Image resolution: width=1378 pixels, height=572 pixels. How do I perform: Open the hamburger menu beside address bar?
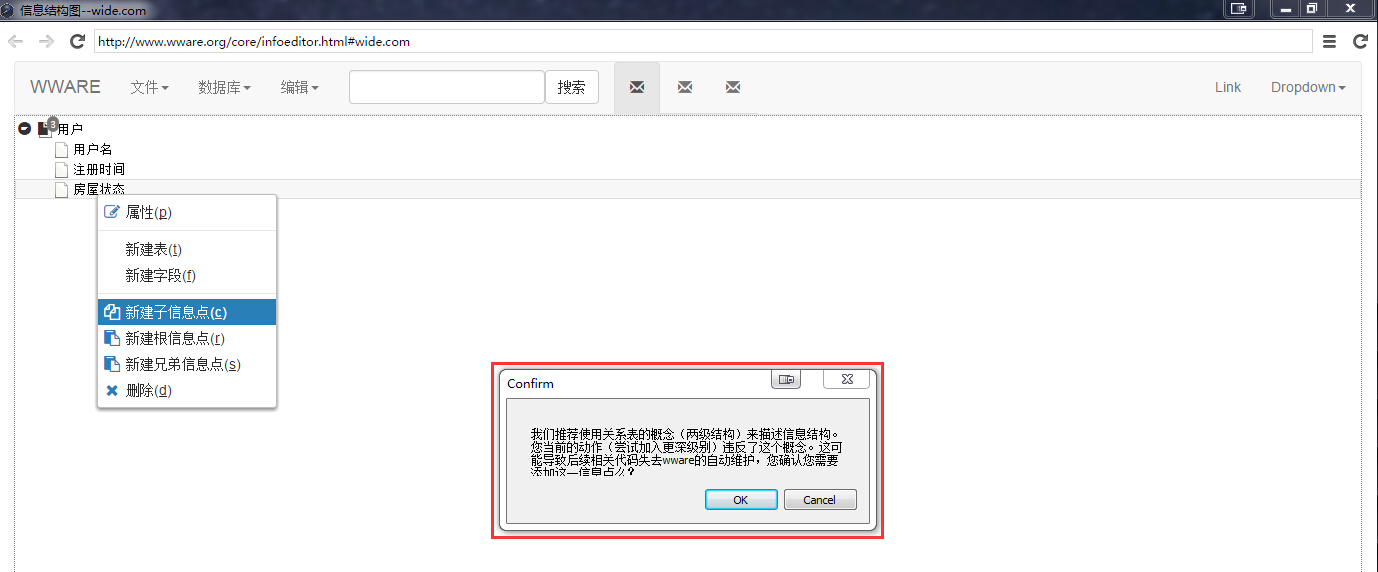[x=1329, y=41]
